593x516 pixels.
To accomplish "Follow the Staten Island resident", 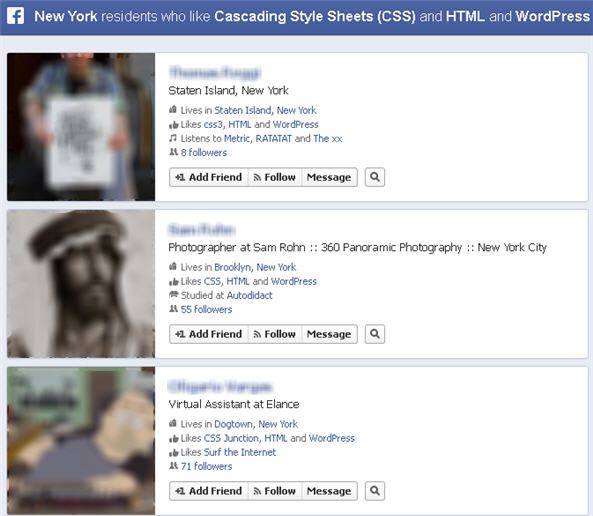I will coord(275,177).
